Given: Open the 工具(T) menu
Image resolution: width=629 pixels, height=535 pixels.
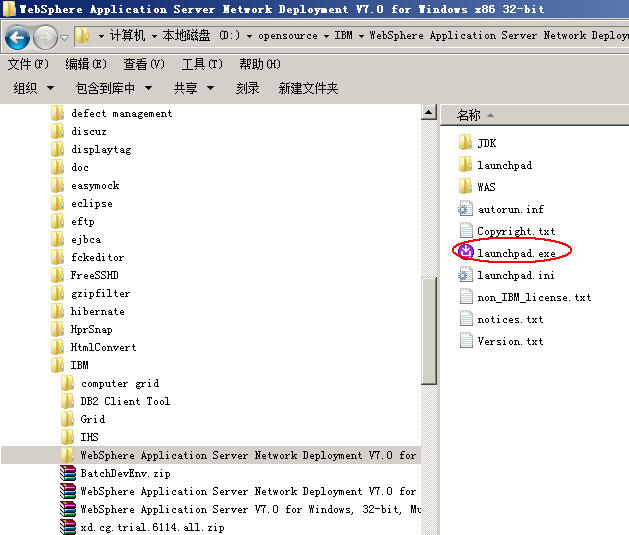Looking at the screenshot, I should click(202, 64).
